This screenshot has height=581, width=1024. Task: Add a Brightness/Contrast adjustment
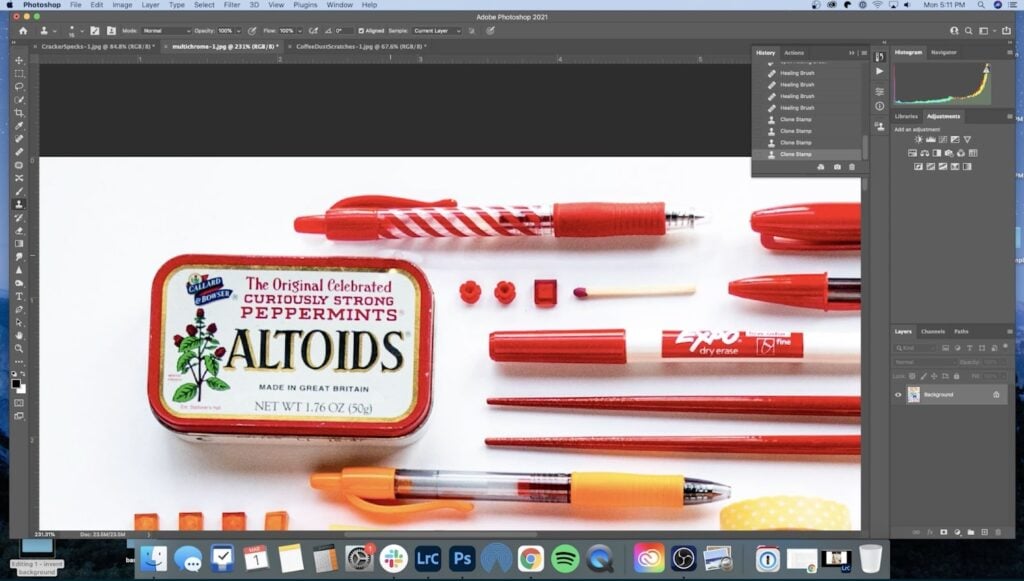tap(918, 140)
